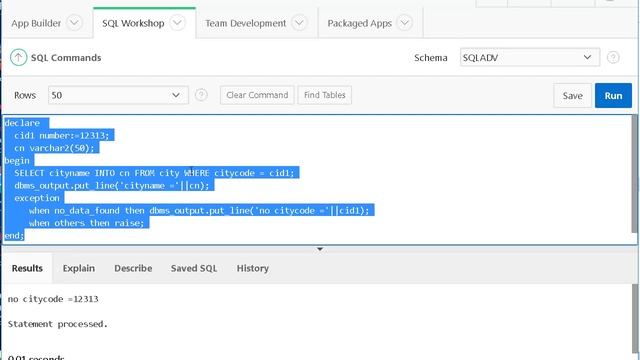Image resolution: width=640 pixels, height=360 pixels.
Task: Click the 'when no_data_found' code line
Action: [x=199, y=211]
